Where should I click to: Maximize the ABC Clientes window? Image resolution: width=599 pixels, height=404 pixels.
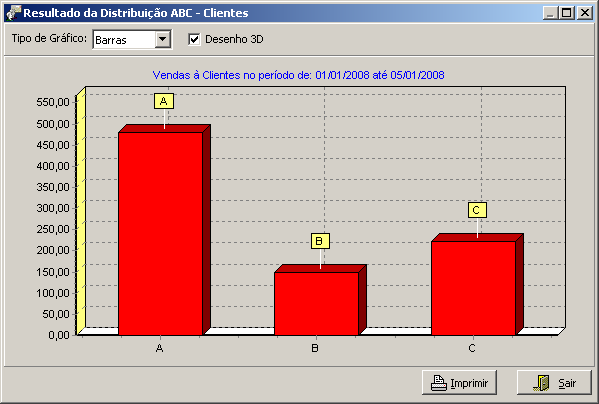pos(567,13)
